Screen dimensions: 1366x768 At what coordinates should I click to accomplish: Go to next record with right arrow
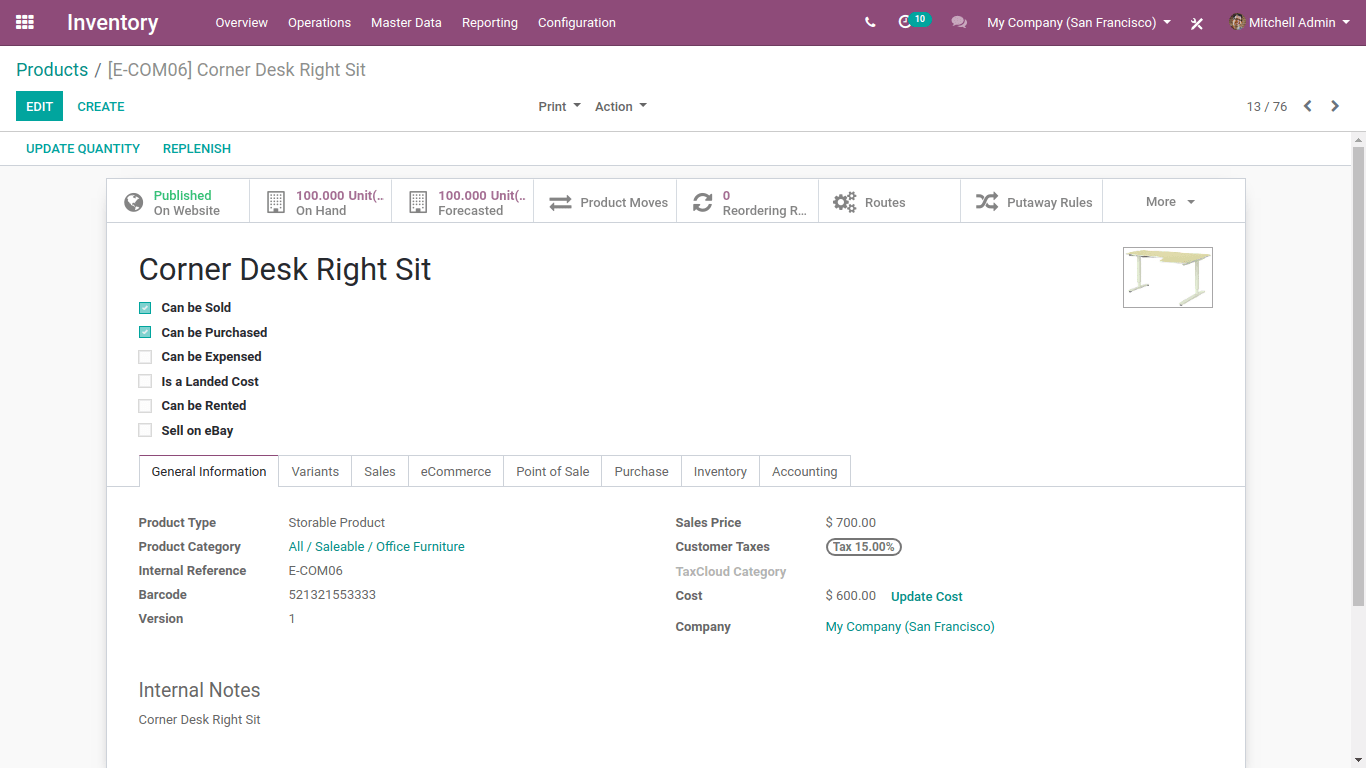pos(1335,106)
